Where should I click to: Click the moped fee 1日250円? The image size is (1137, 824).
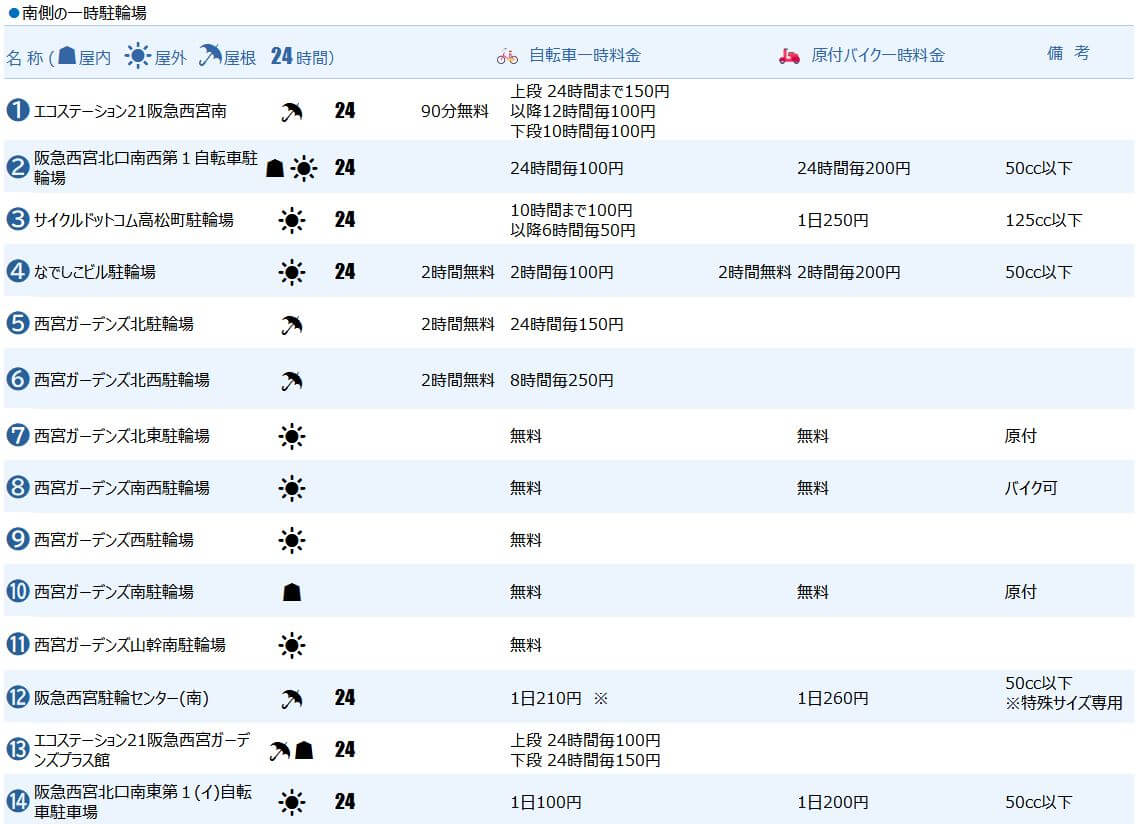832,220
